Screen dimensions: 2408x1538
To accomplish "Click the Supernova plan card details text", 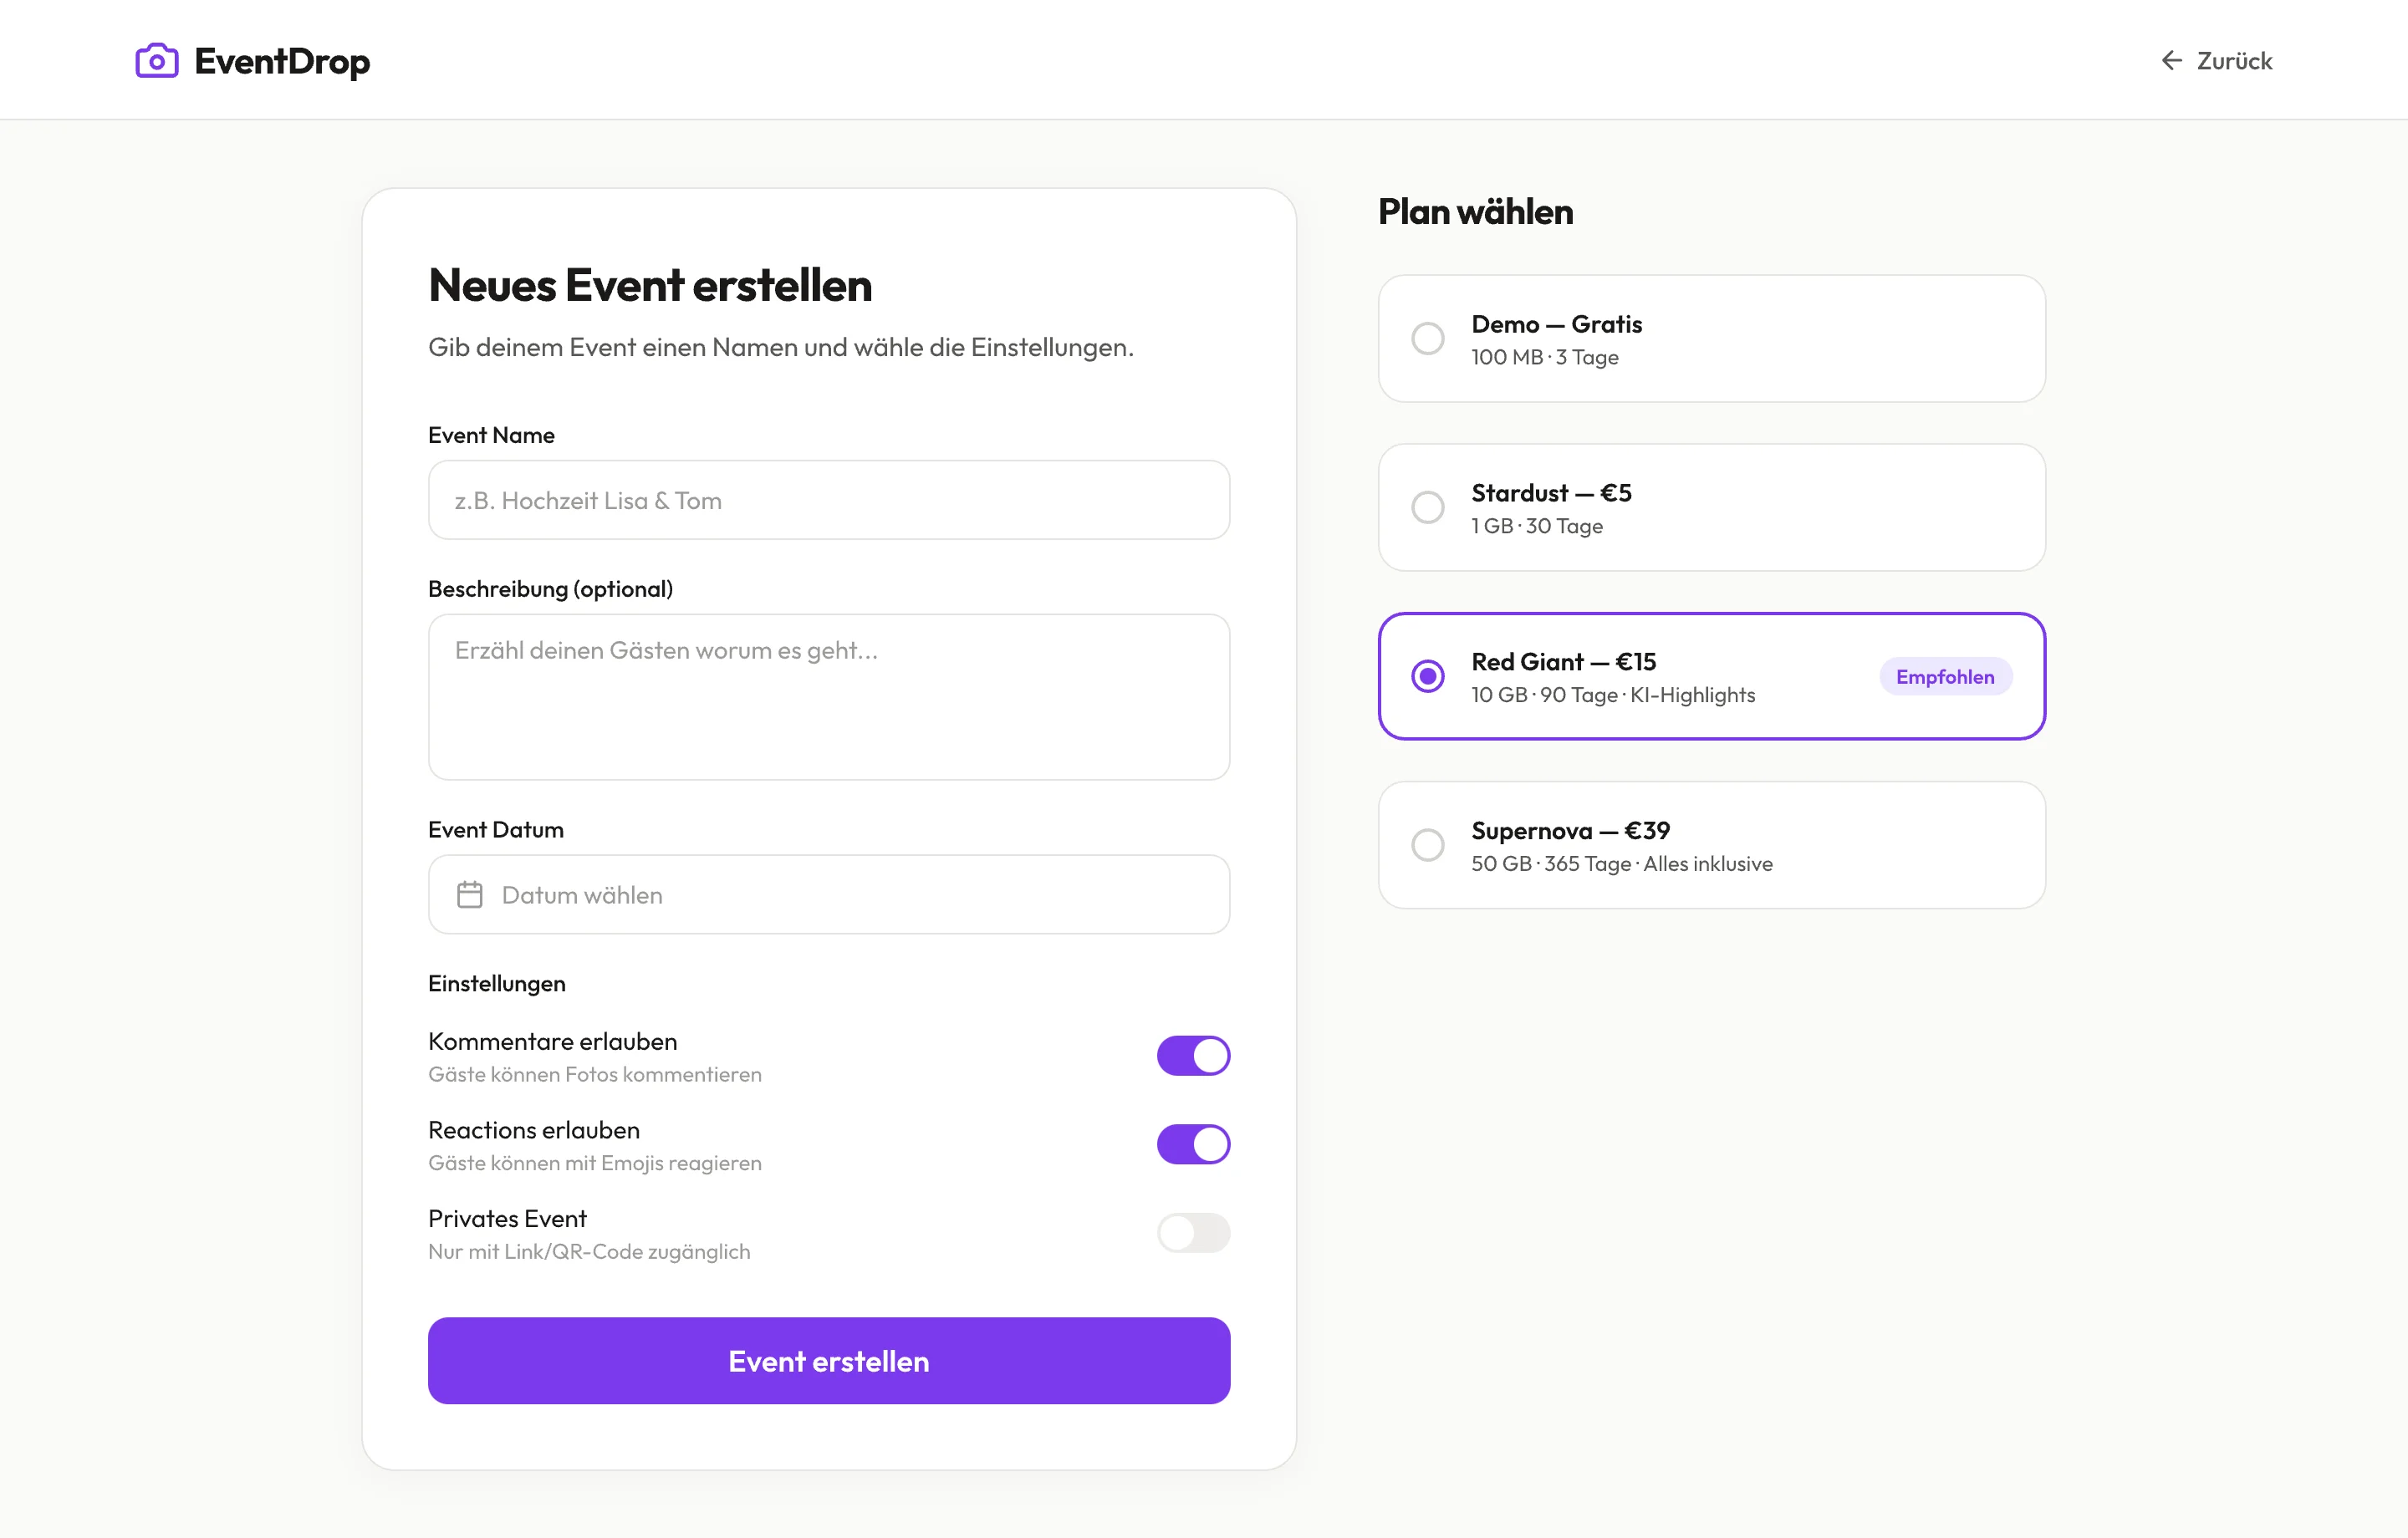I will [x=1621, y=864].
